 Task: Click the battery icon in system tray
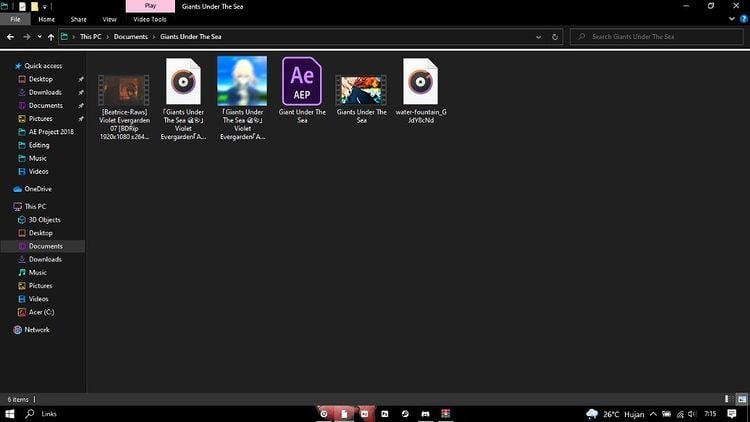click(x=666, y=414)
